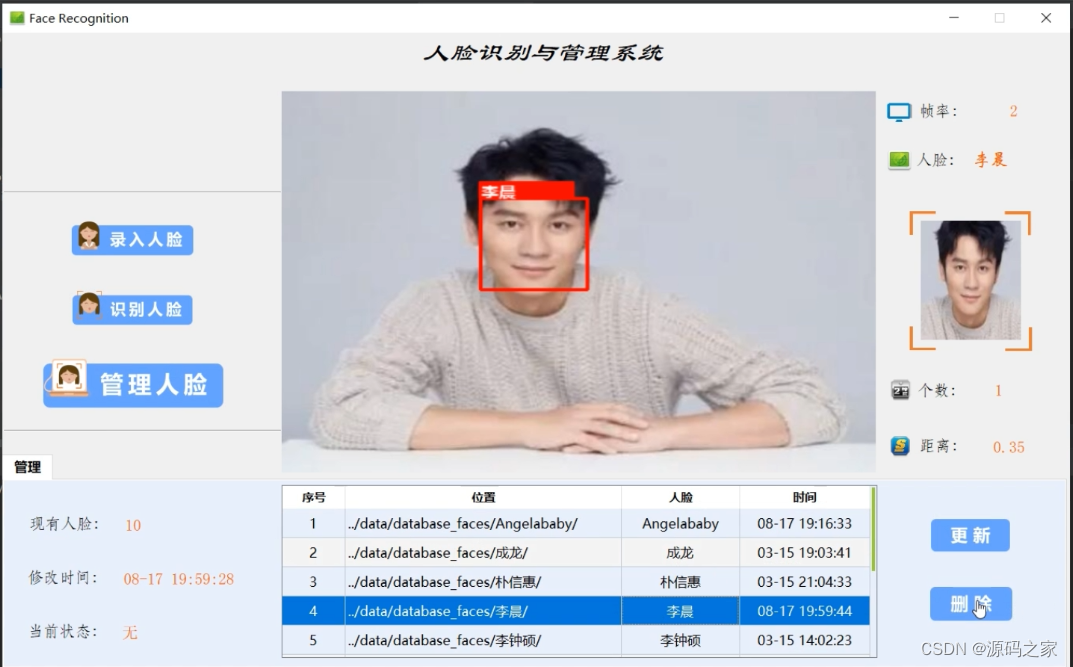Click the 人脸识别与管理系统 title heading
The width and height of the screenshot is (1073, 667).
point(544,53)
